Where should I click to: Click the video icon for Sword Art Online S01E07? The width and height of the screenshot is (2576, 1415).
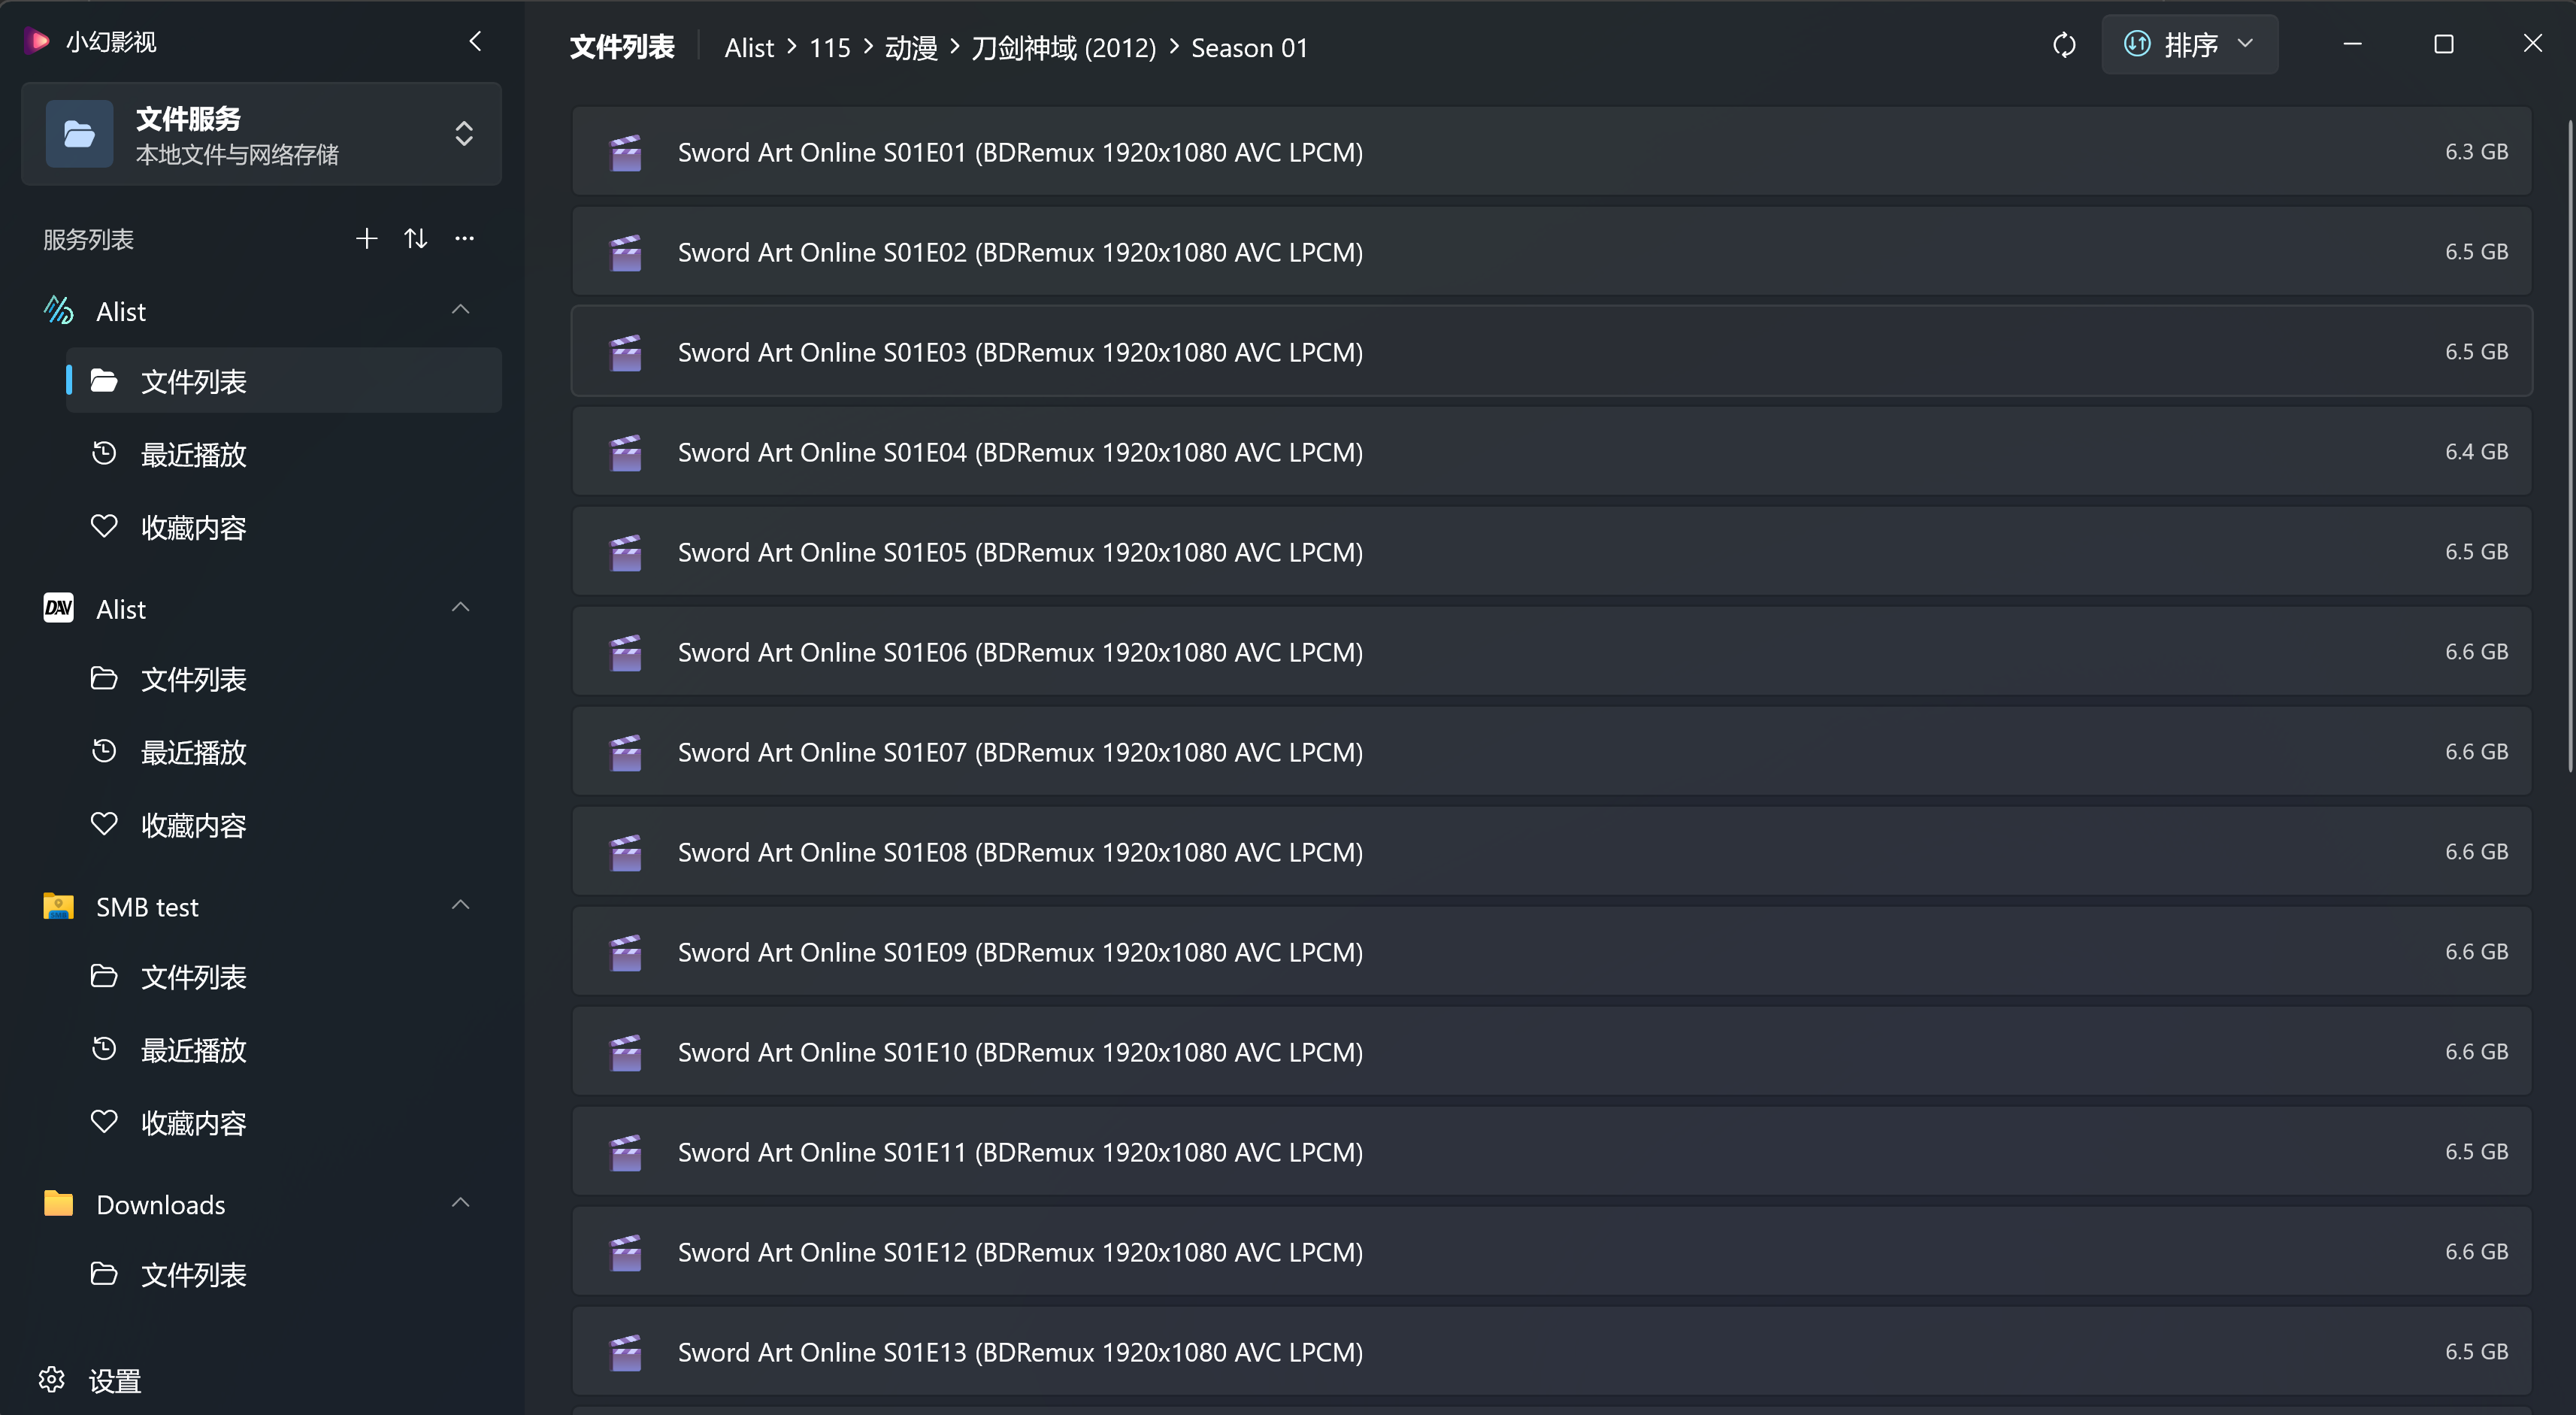click(626, 752)
